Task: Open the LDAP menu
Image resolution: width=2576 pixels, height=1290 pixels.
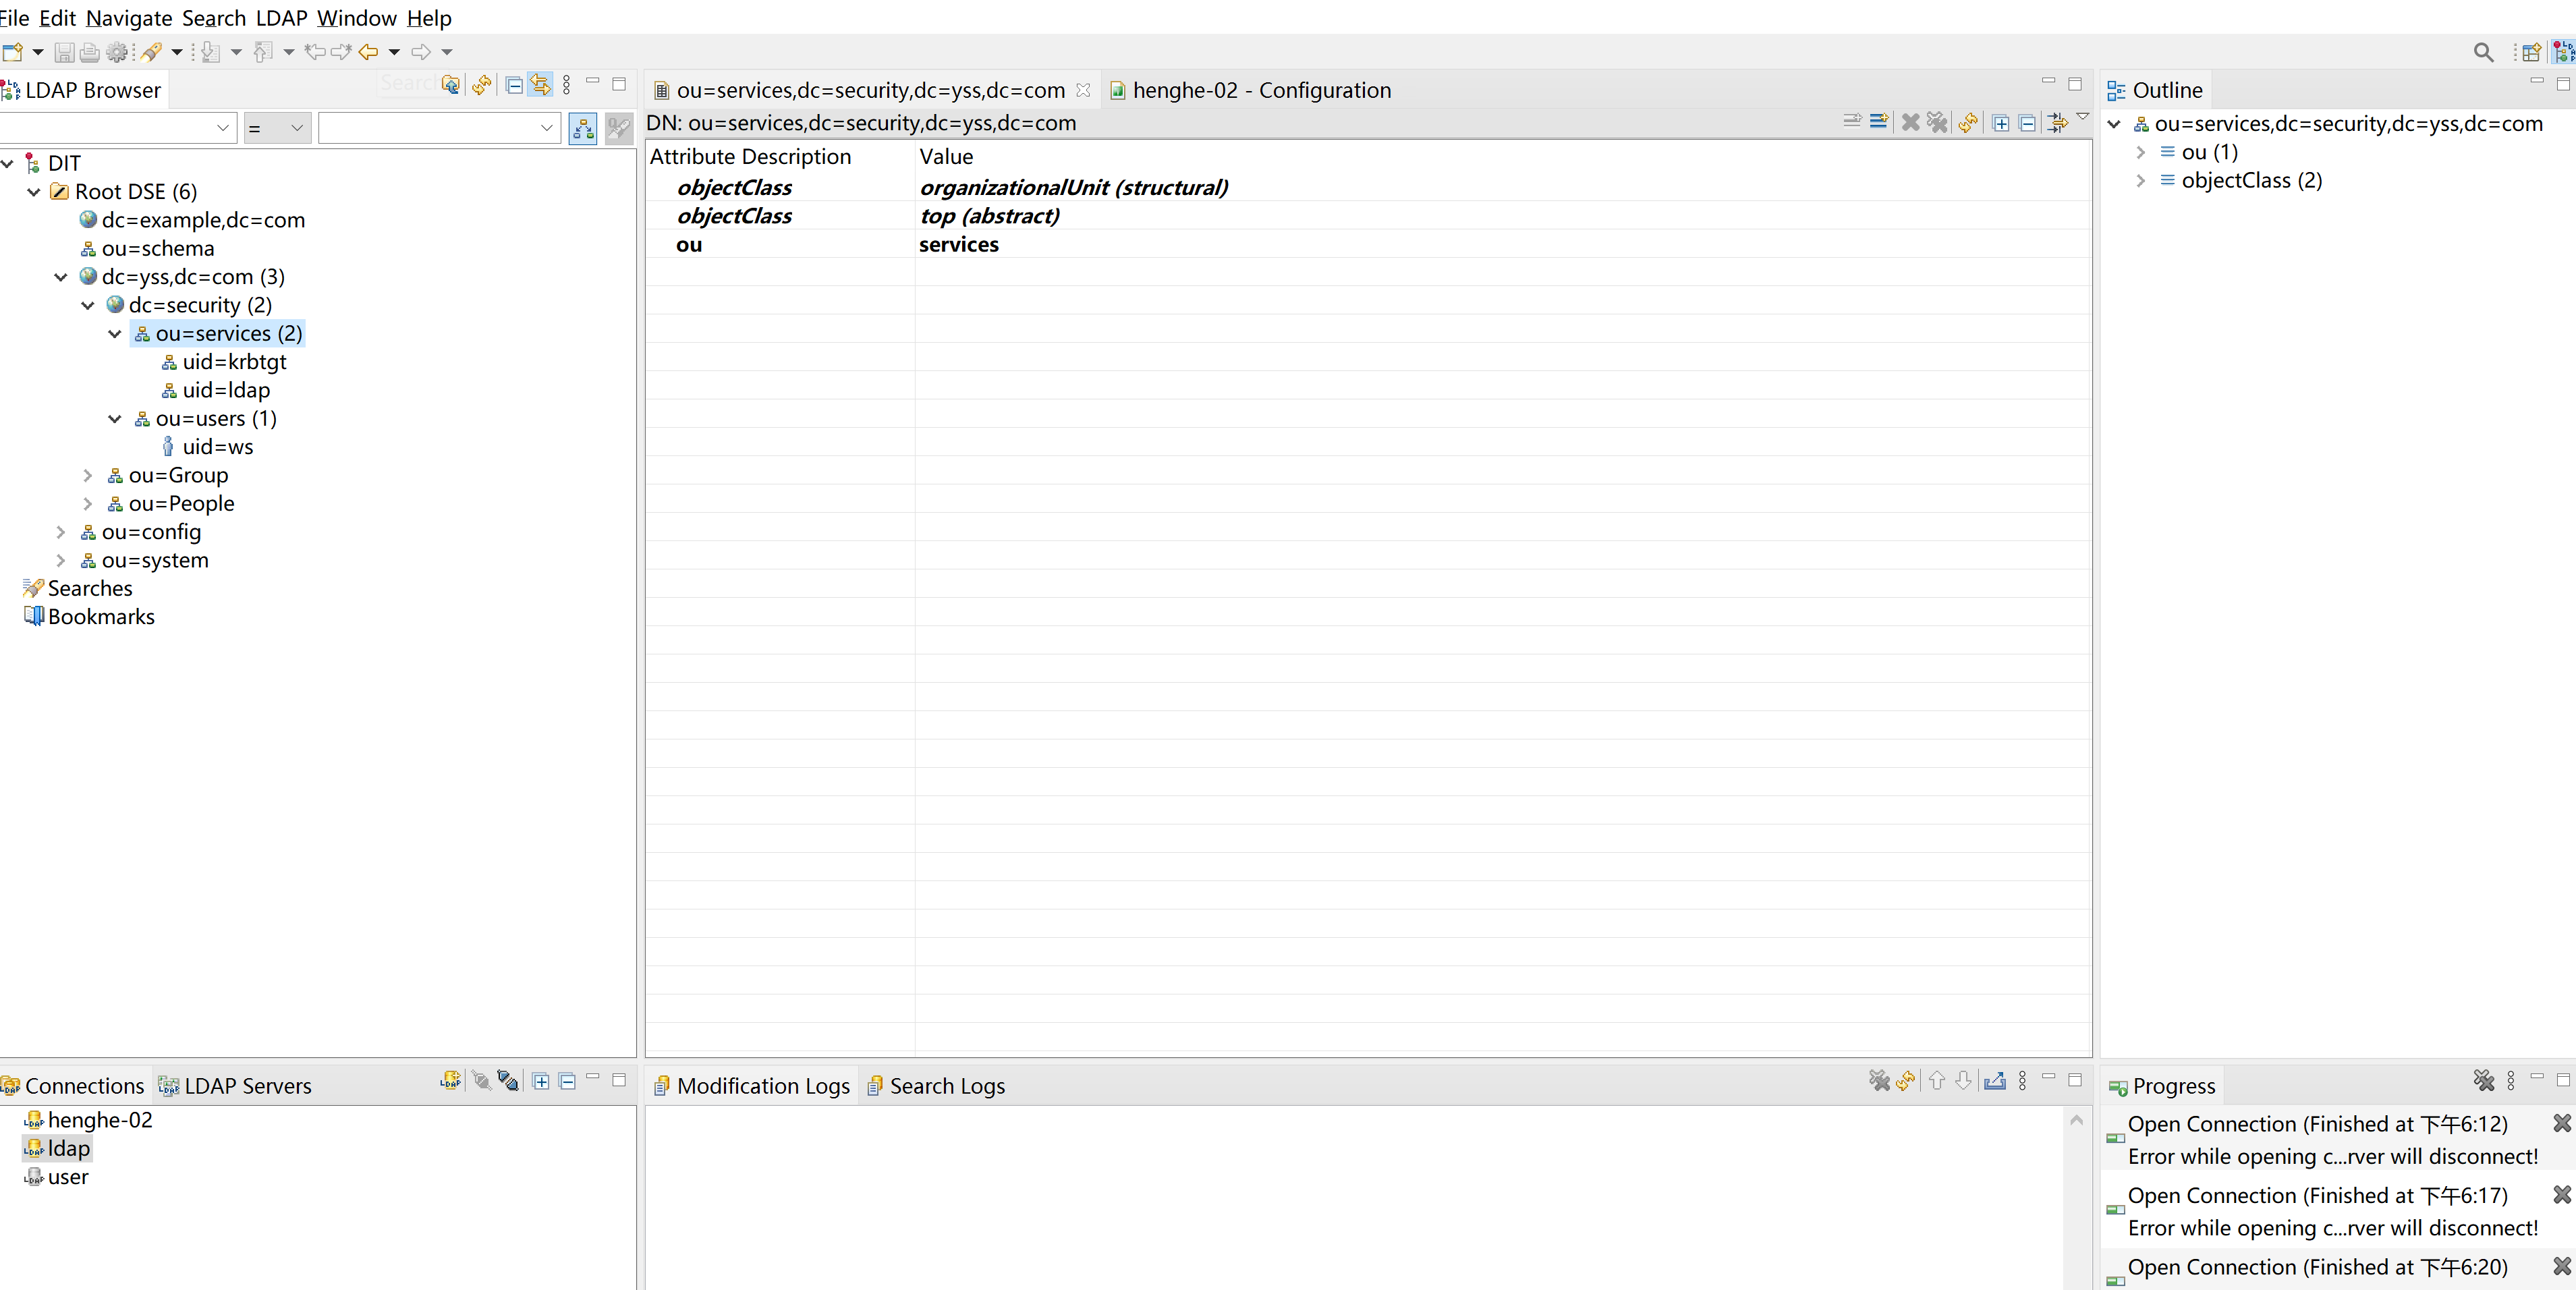Action: tap(281, 18)
